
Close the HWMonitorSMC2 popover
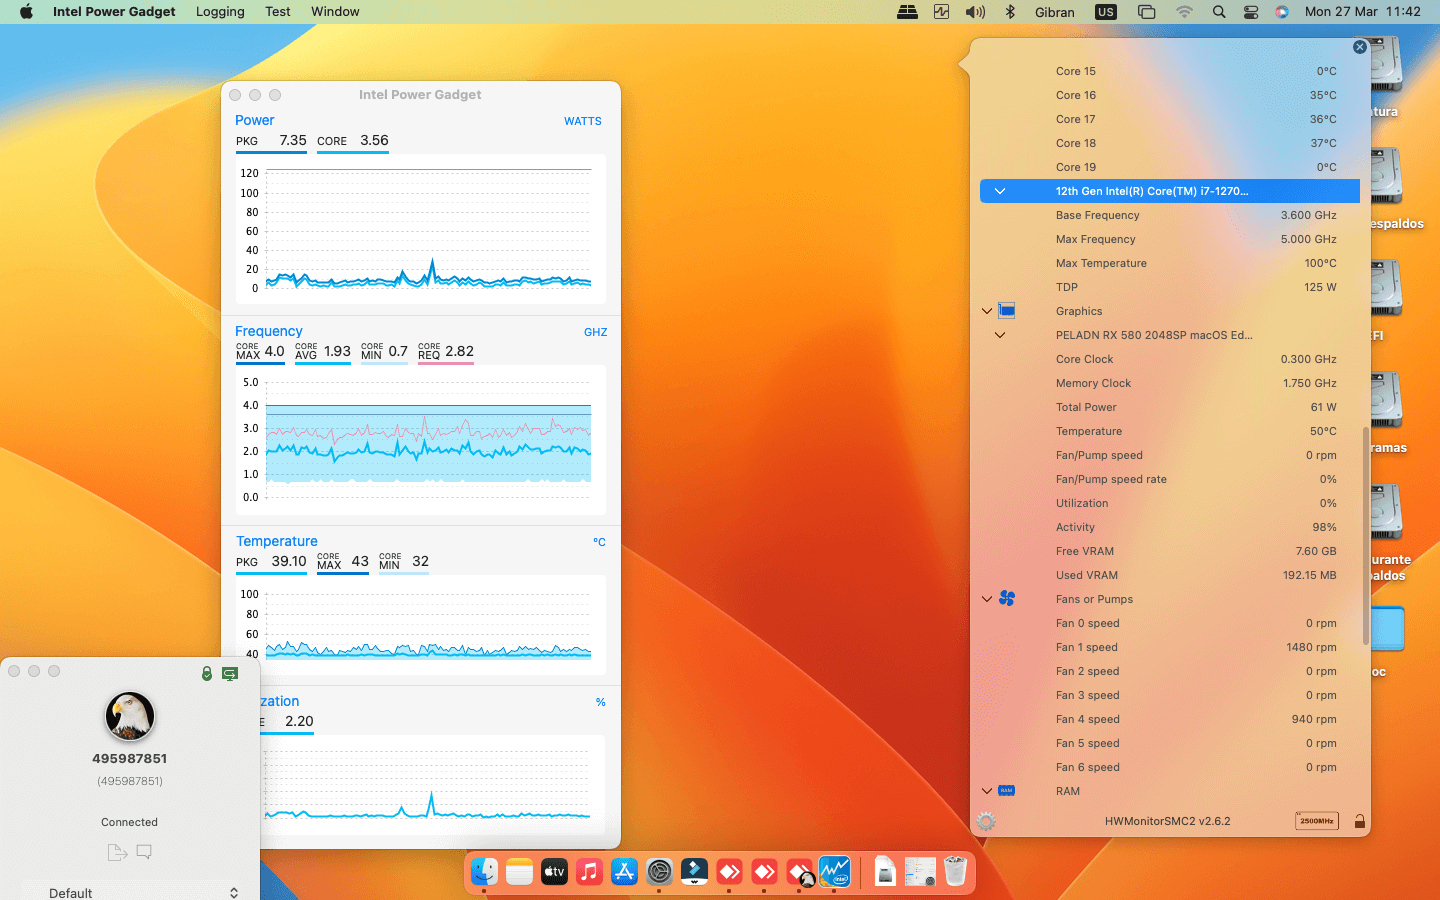(1359, 47)
